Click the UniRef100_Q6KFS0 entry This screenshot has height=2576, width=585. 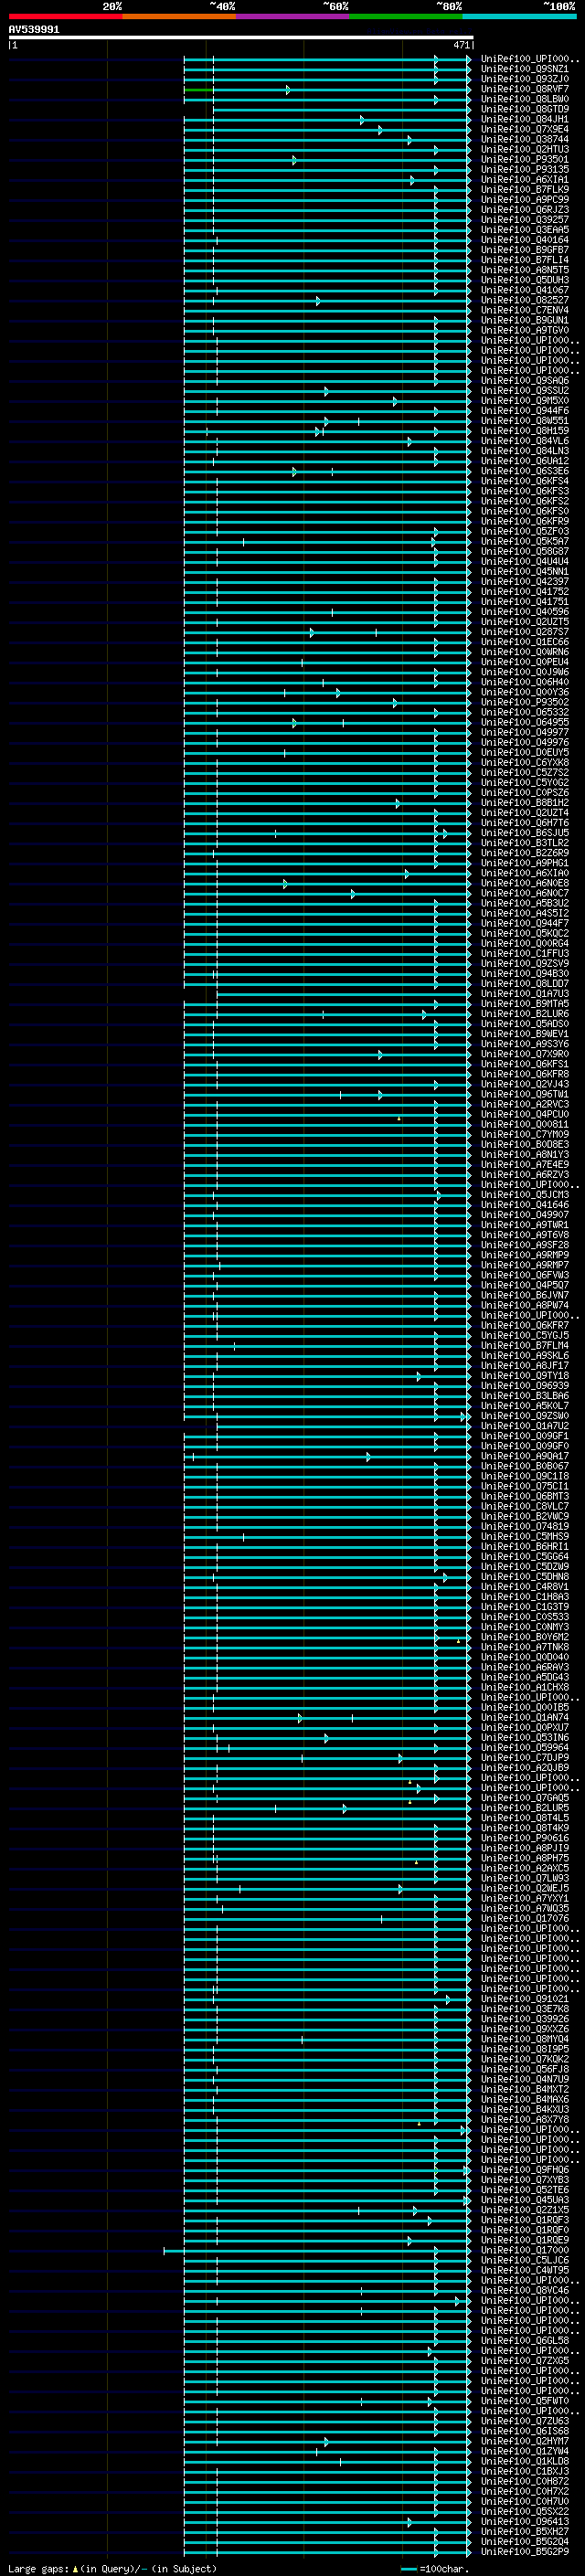click(525, 511)
